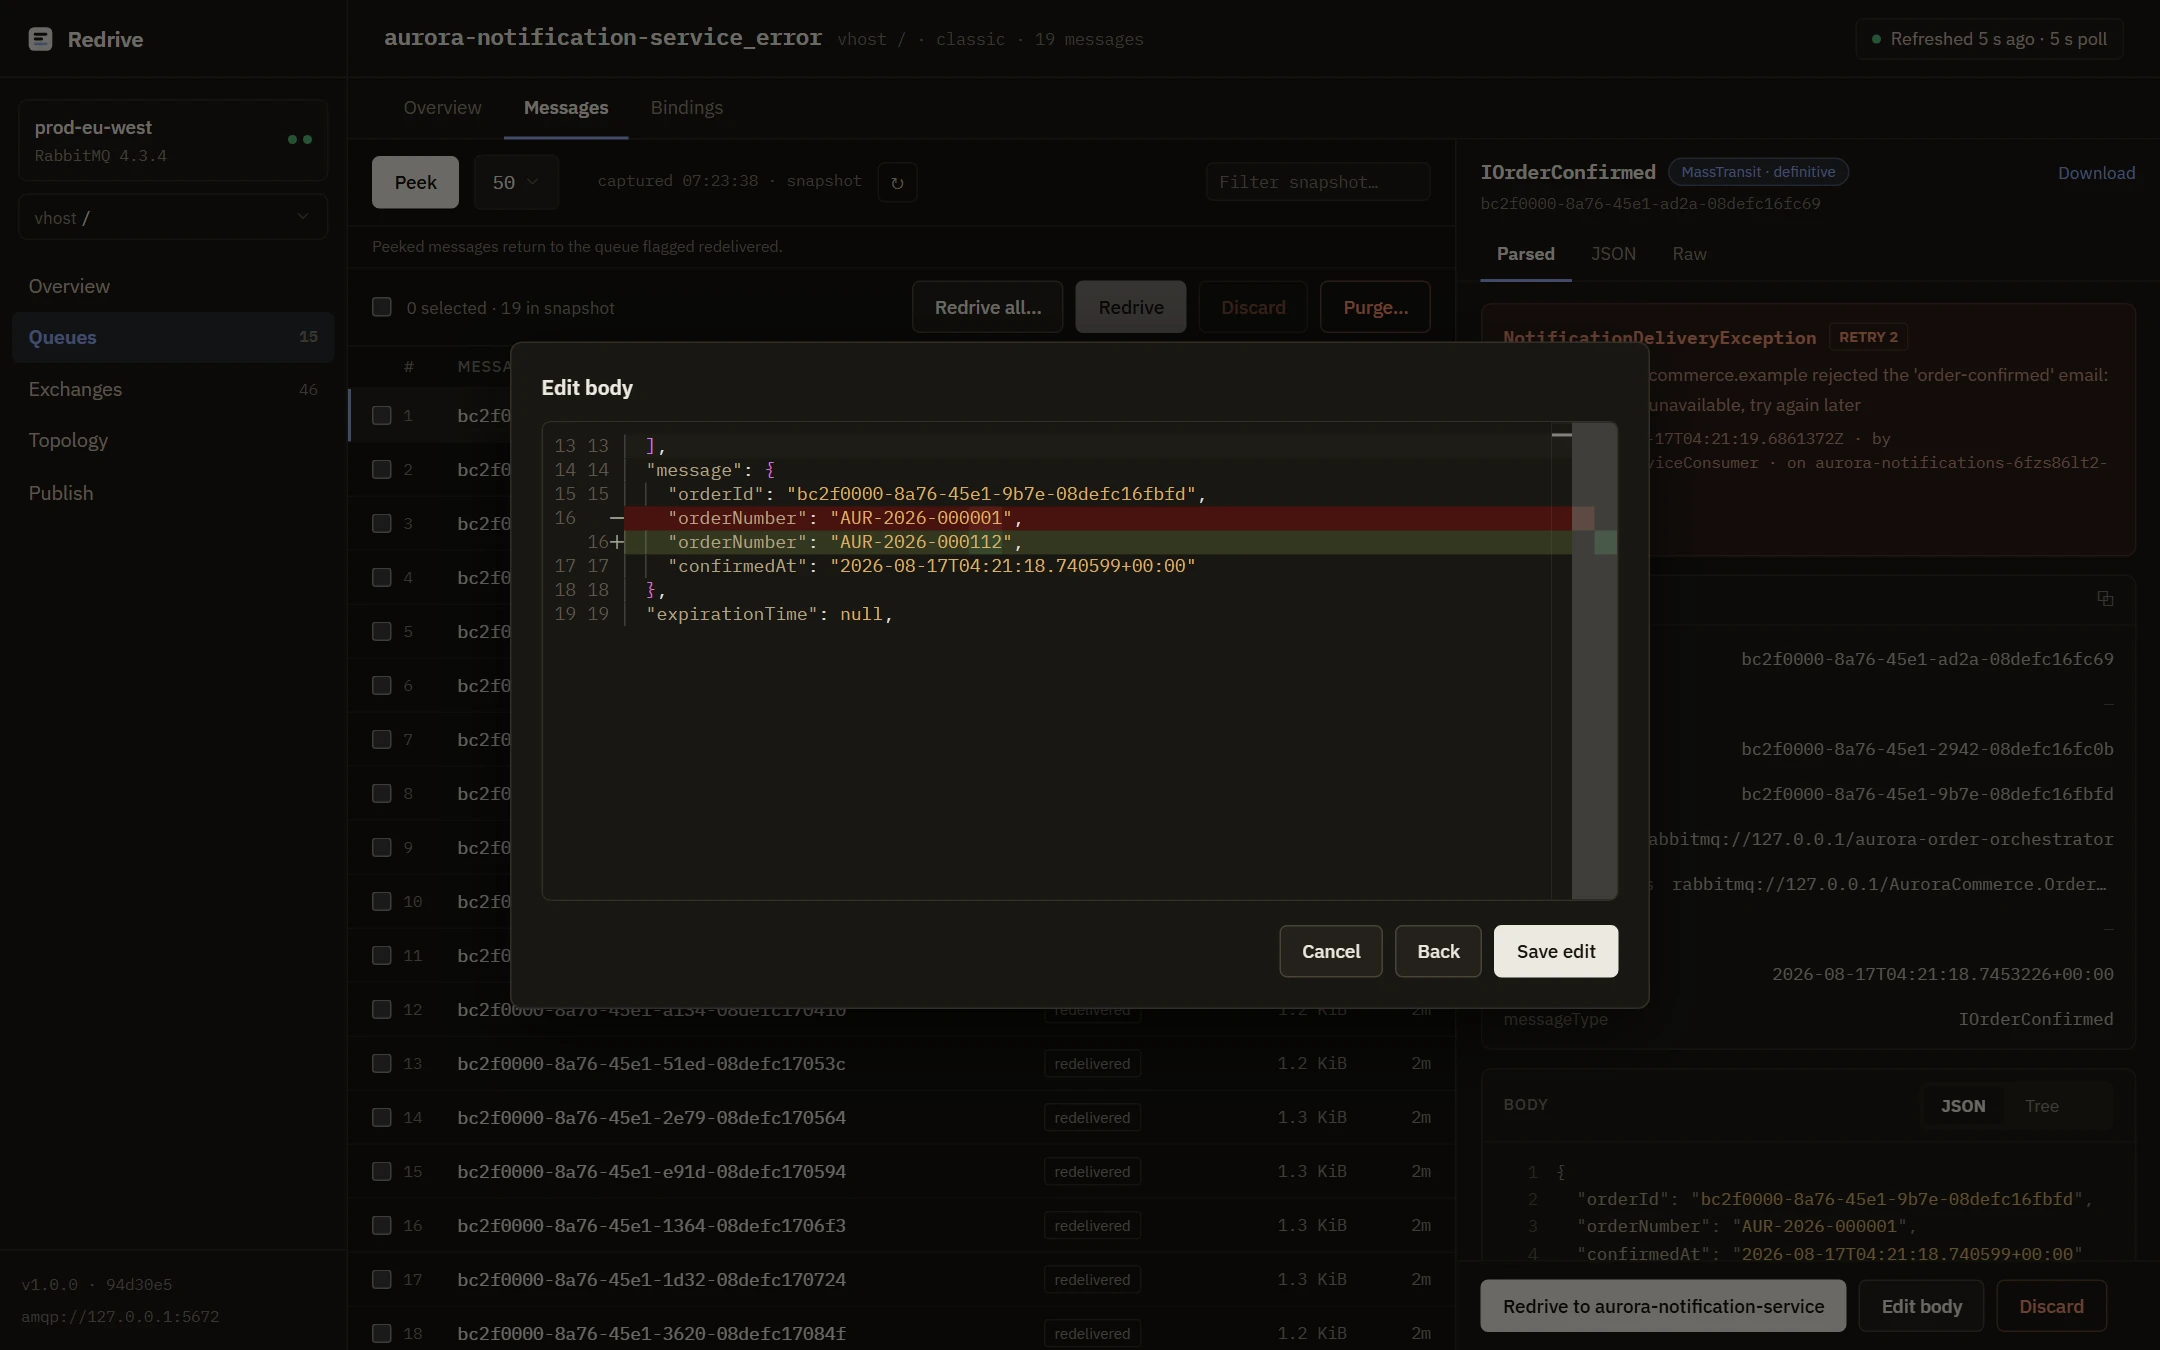The image size is (2160, 1350).
Task: Toggle the select-all messages checkbox
Action: (x=382, y=307)
